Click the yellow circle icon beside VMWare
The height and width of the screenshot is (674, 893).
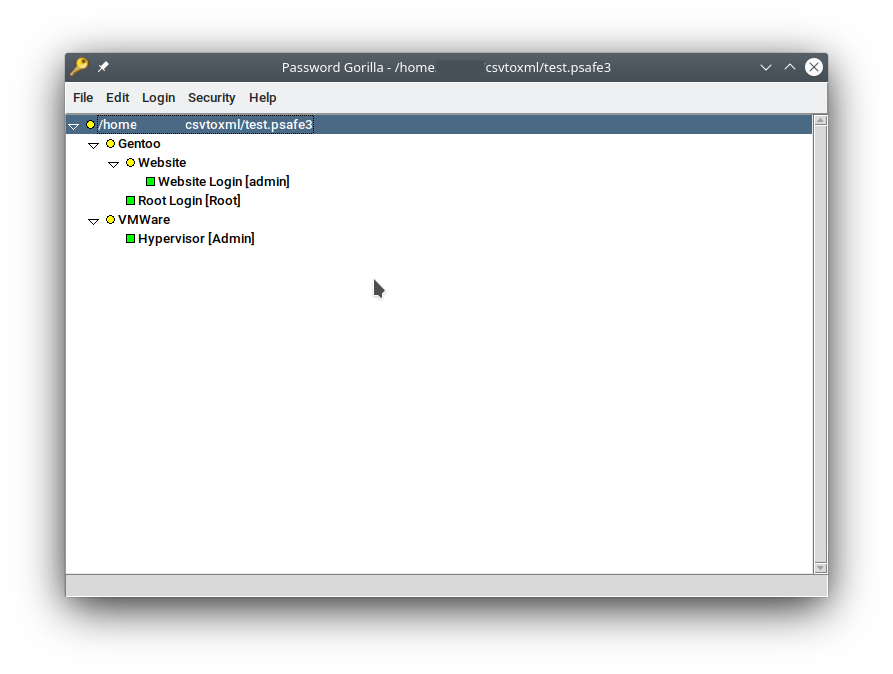point(110,219)
